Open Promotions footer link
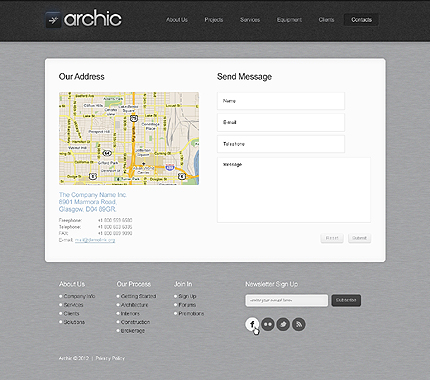The image size is (430, 380). pos(191,313)
